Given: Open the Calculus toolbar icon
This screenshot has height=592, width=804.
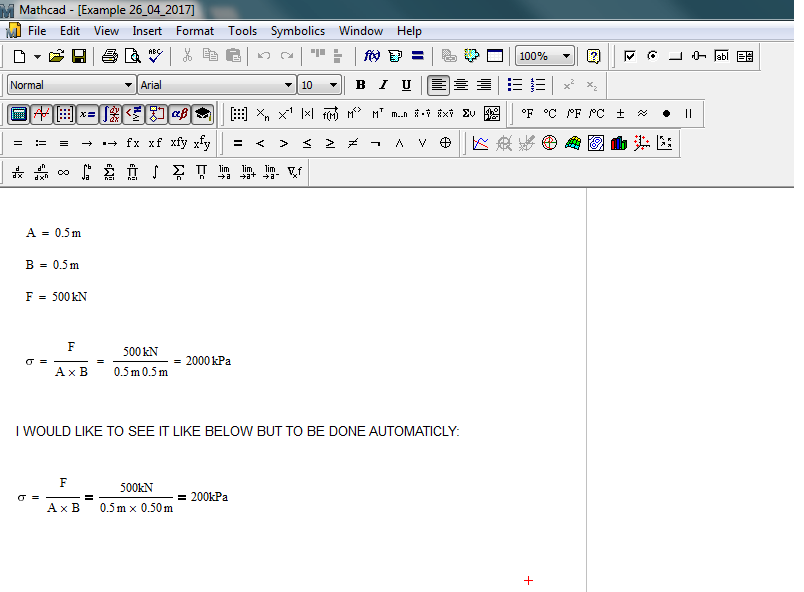Looking at the screenshot, I should click(111, 114).
